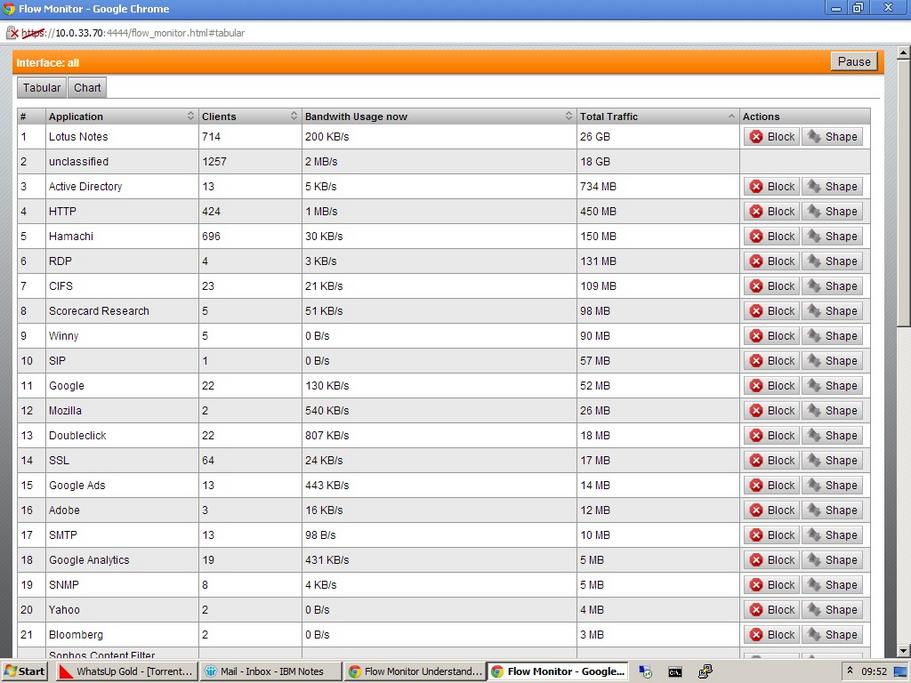Click the 1257 clients cell

[250, 161]
